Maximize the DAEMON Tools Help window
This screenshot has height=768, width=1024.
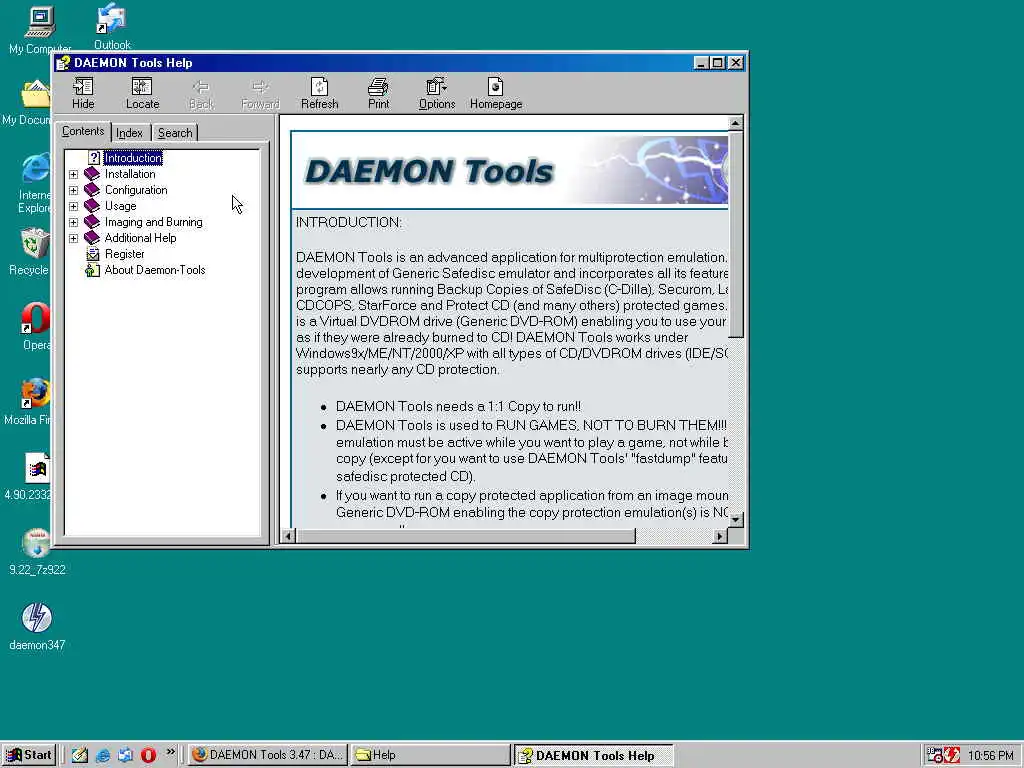point(718,63)
